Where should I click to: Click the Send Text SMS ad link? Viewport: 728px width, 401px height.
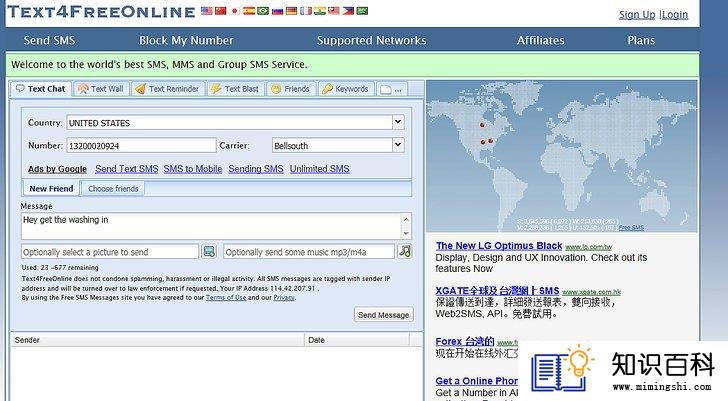pos(127,169)
